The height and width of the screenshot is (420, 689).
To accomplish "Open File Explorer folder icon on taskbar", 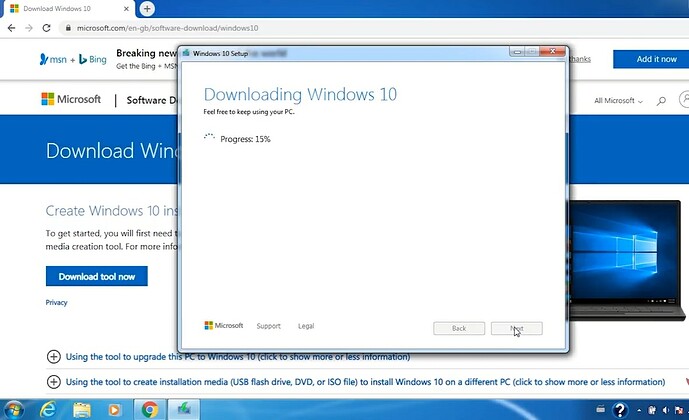I will point(81,409).
